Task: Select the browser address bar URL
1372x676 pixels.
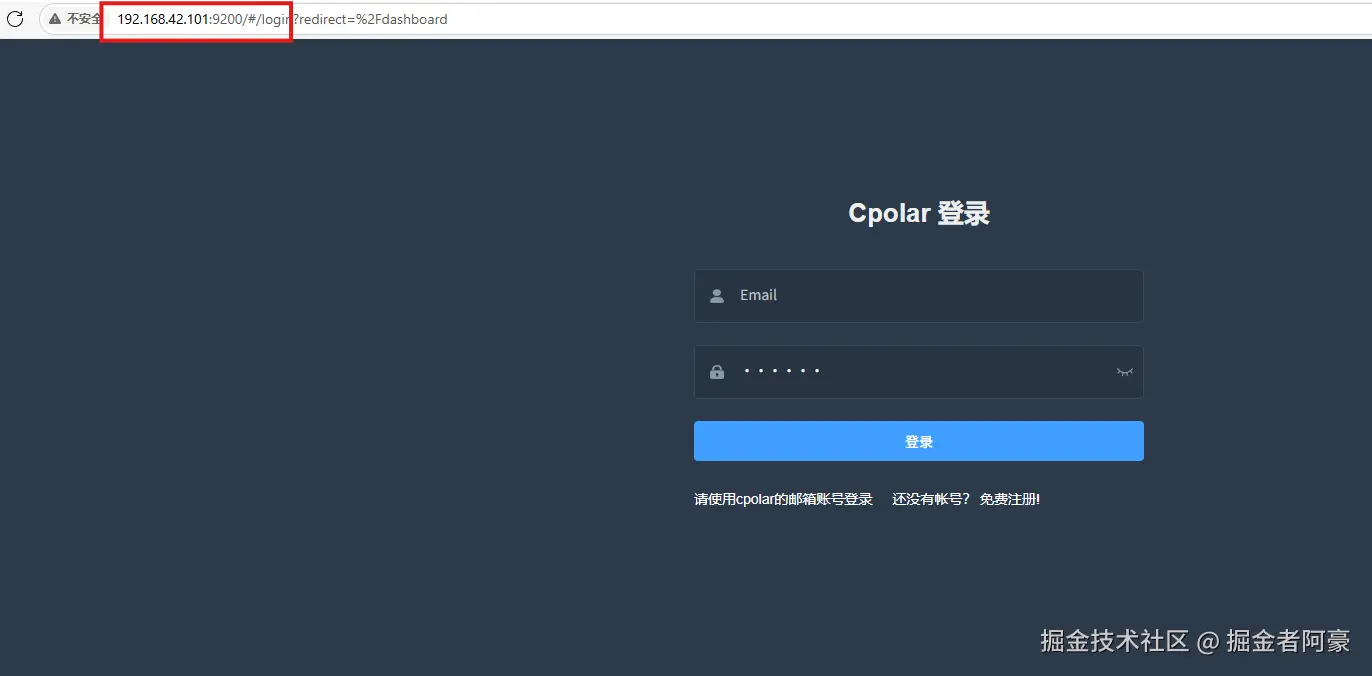Action: (282, 19)
